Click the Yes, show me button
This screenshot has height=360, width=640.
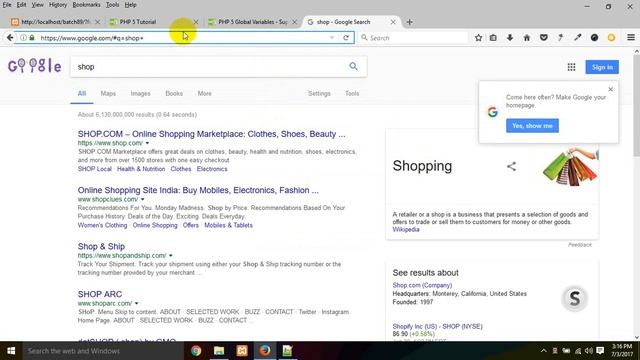point(532,126)
